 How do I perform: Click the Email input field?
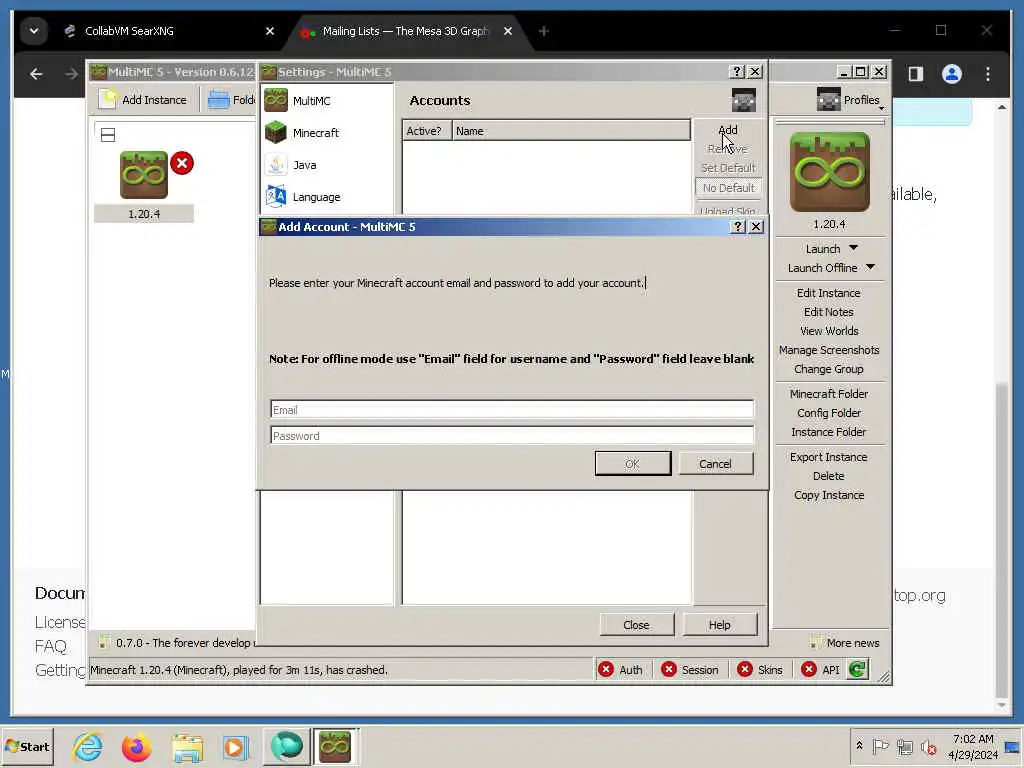pos(512,409)
